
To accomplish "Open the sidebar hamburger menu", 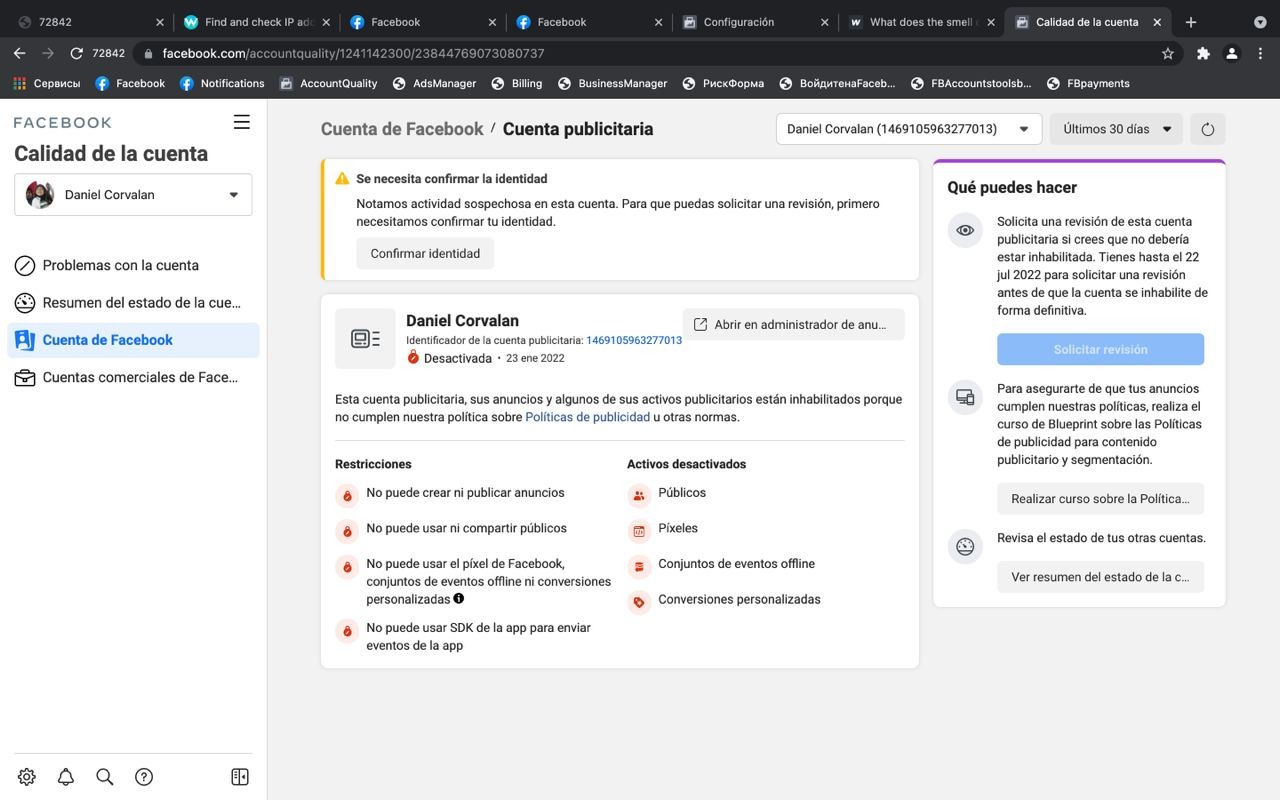I will [241, 122].
